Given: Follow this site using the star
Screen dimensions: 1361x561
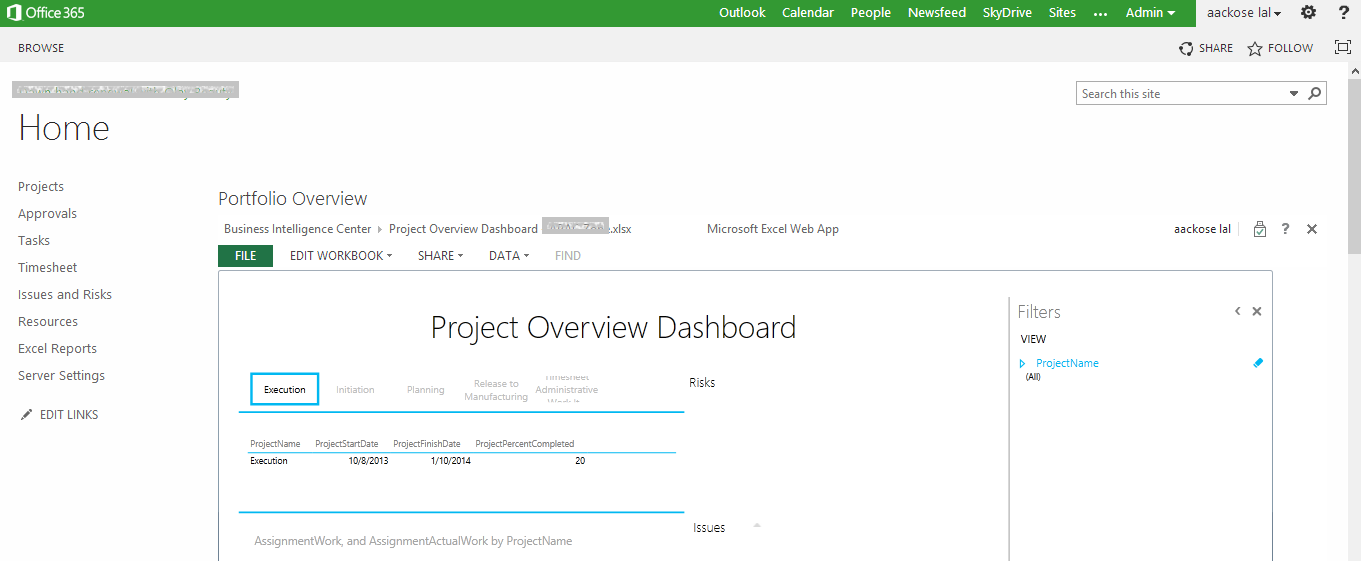Looking at the screenshot, I should (1255, 48).
